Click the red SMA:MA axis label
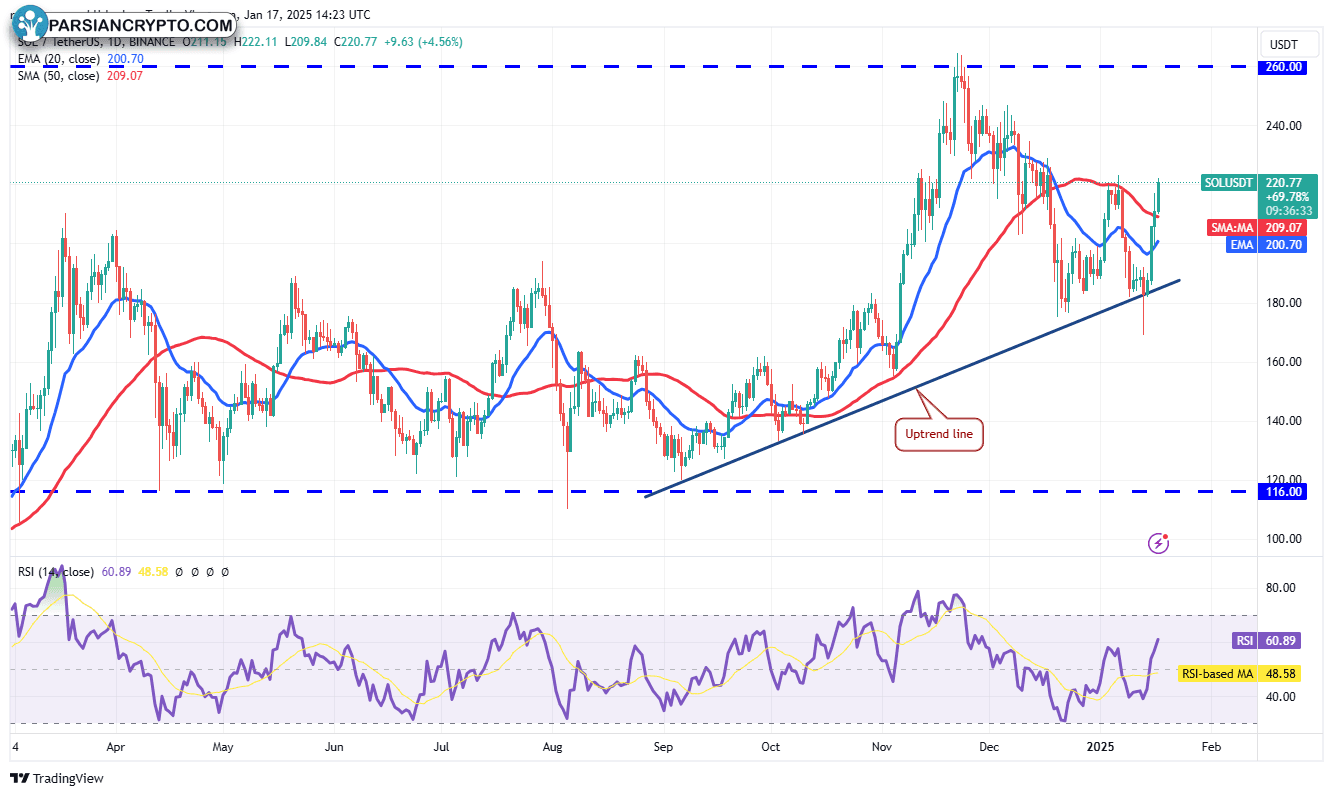 [1233, 227]
